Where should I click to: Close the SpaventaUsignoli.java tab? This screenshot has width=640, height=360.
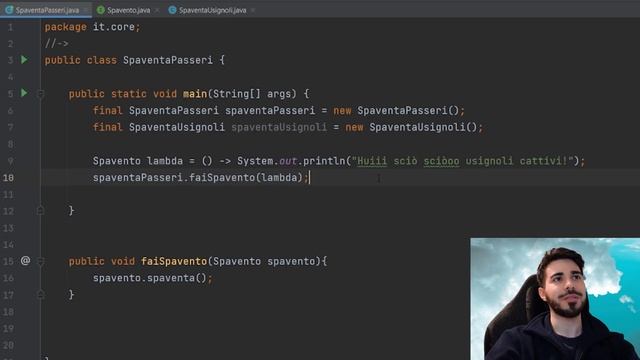[x=253, y=10]
